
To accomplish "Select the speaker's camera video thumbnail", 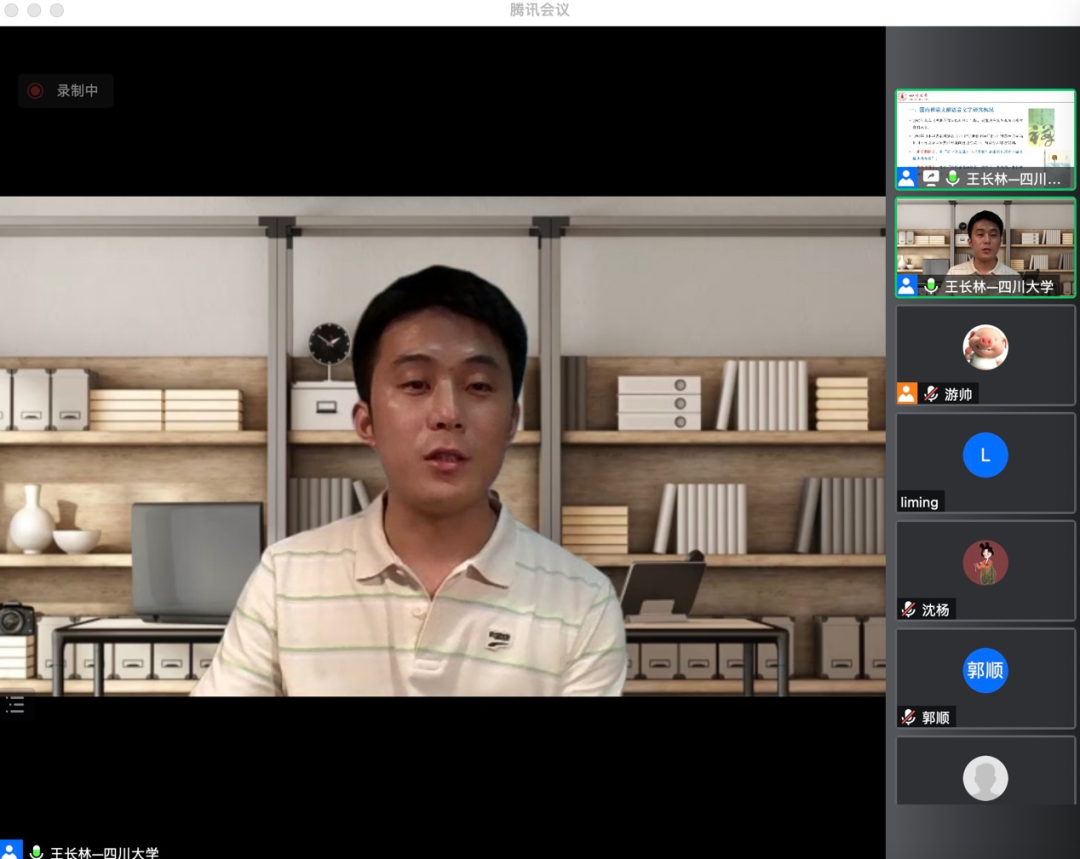I will [985, 238].
